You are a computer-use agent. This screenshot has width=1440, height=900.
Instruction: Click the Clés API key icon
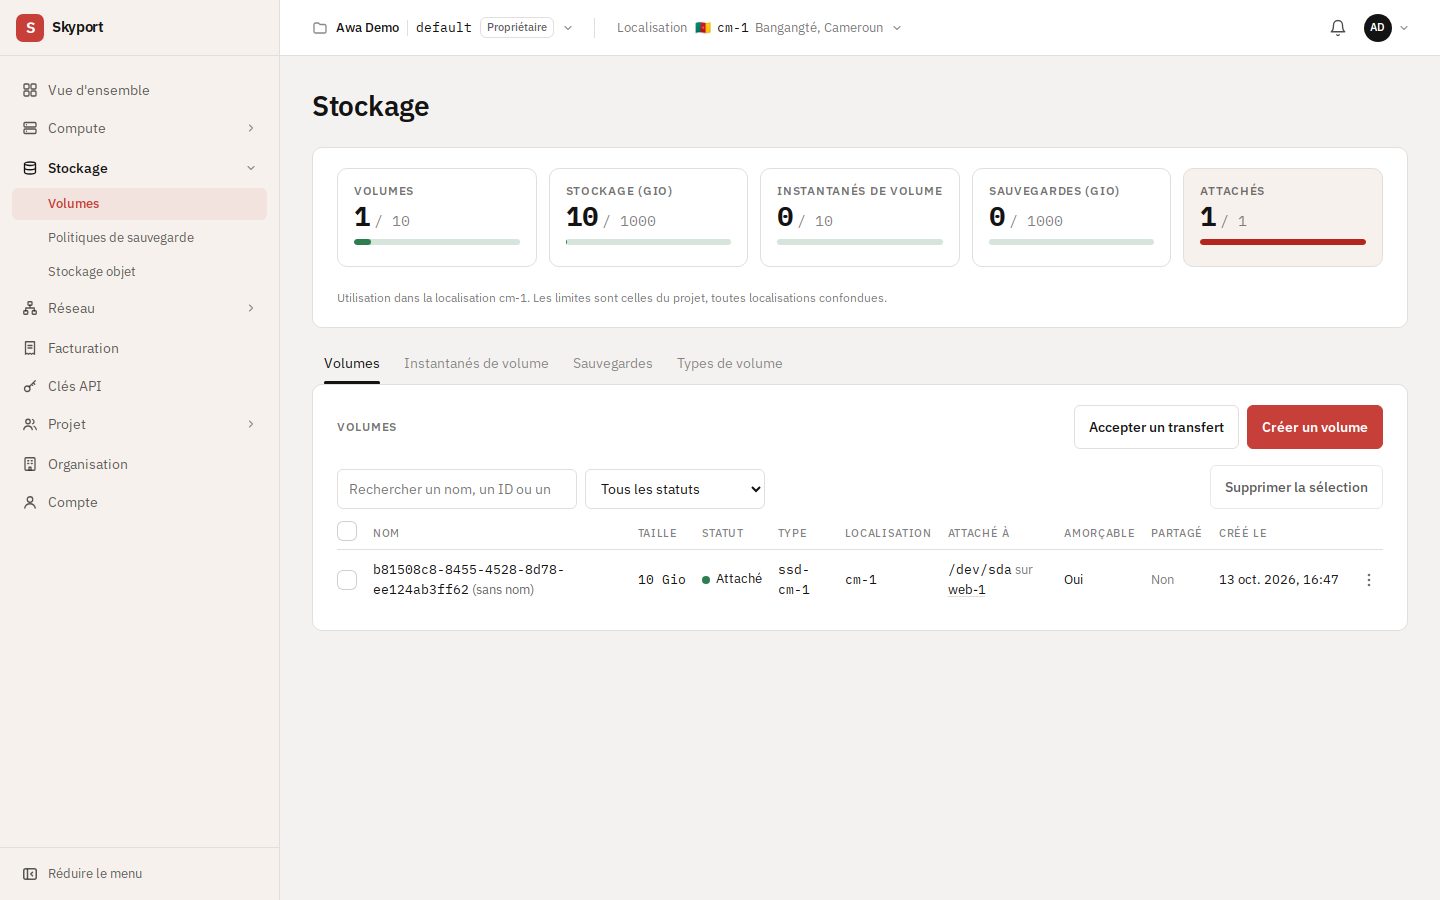click(30, 386)
